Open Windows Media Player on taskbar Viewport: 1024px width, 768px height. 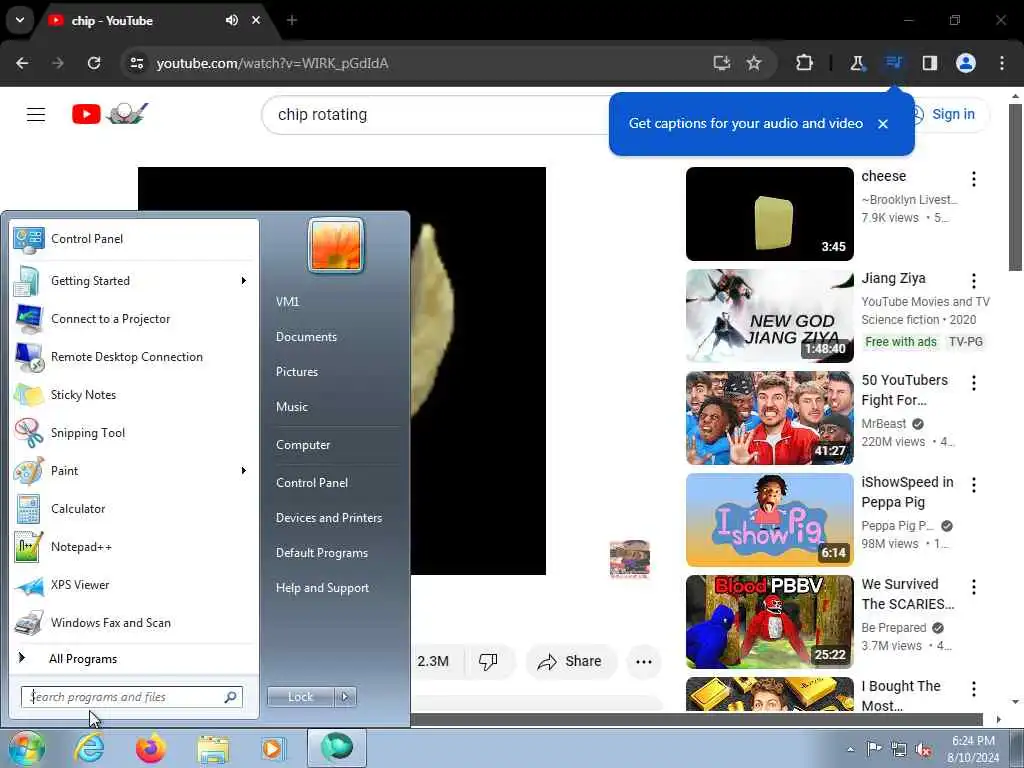coord(273,748)
